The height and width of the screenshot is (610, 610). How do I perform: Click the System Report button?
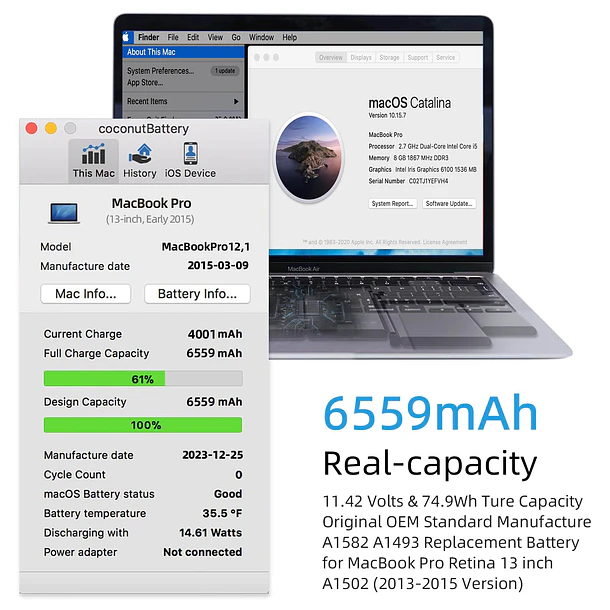(392, 203)
